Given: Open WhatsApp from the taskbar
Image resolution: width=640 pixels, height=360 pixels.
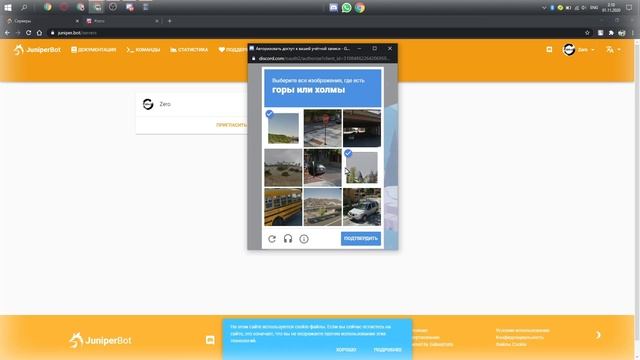Looking at the screenshot, I should pos(347,7).
